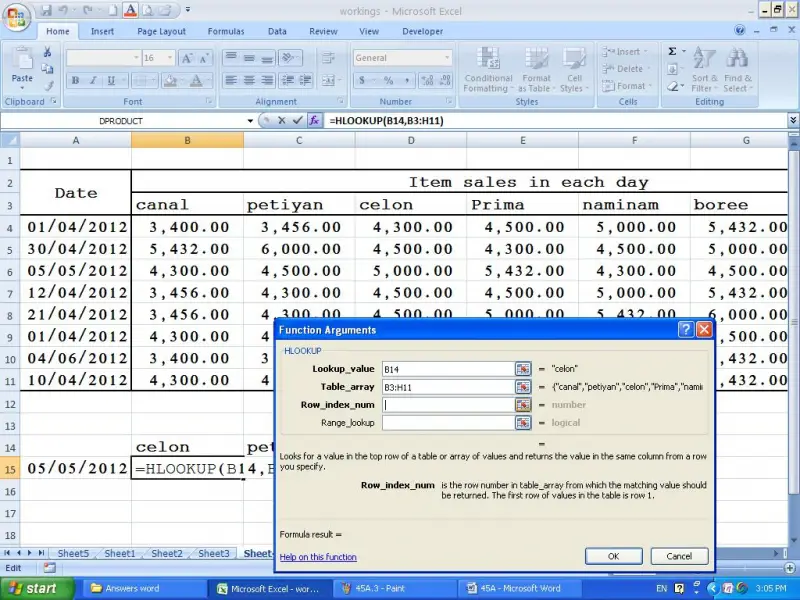
Task: Collapse dialog for Row_index_num range selector
Action: click(x=523, y=405)
